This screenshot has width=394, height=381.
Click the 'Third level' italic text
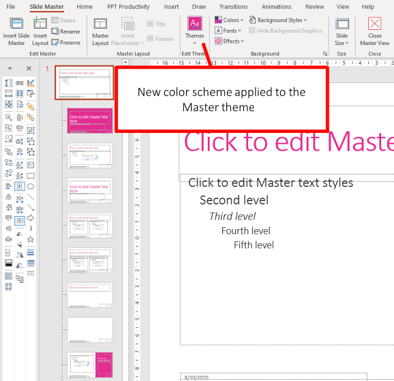click(233, 216)
